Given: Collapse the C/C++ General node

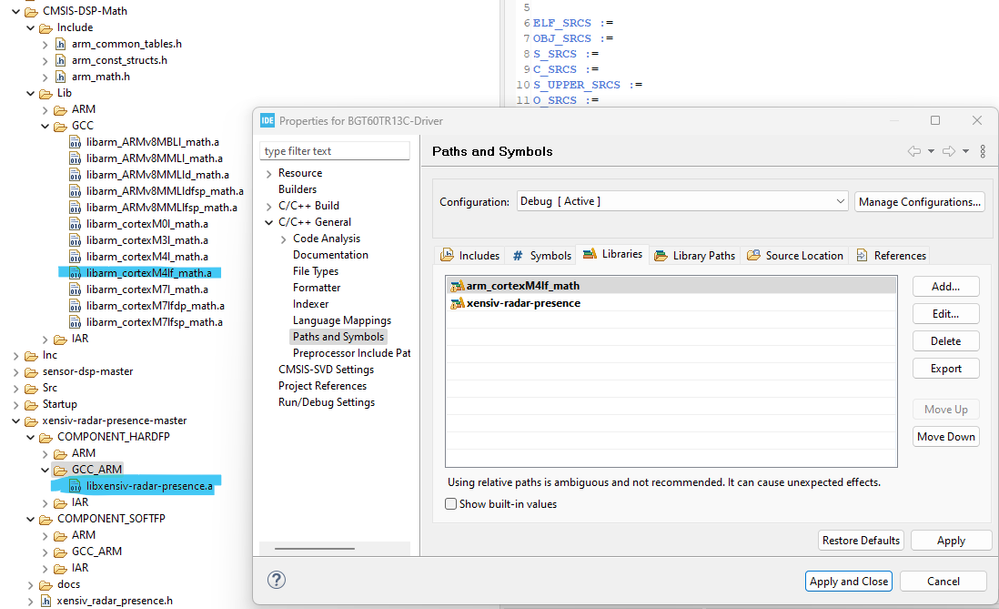Looking at the screenshot, I should point(269,222).
